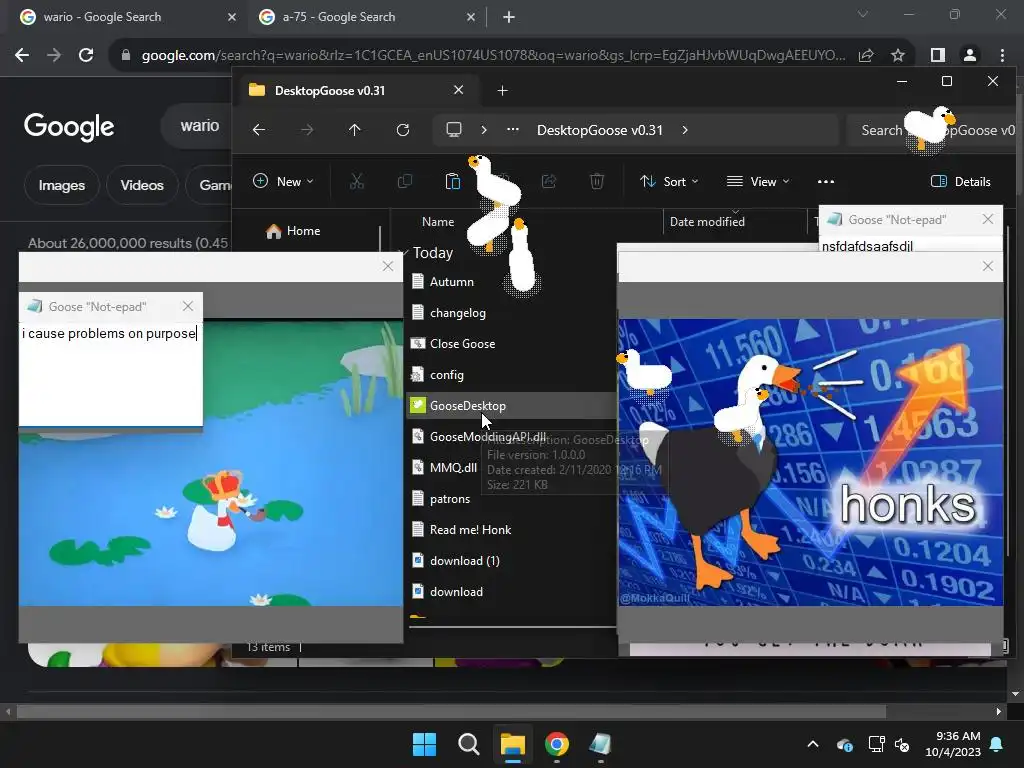This screenshot has height=768, width=1024.
Task: Select the changelog file
Action: (458, 313)
